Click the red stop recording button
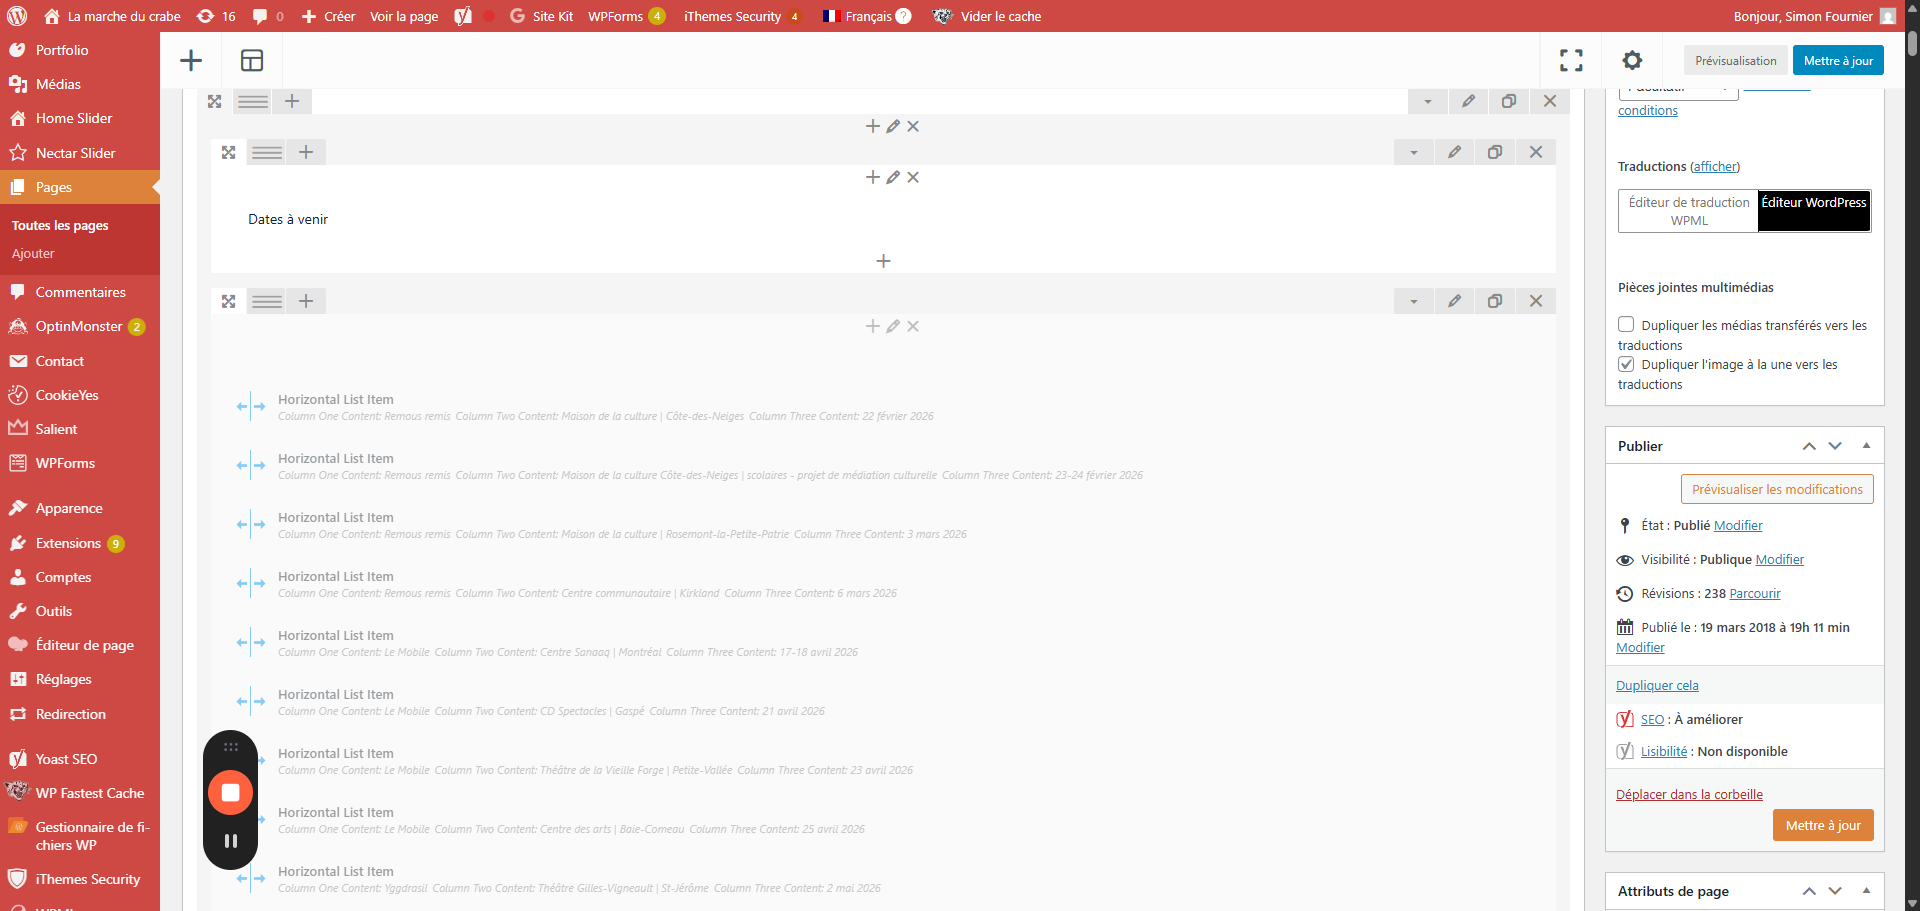The width and height of the screenshot is (1920, 911). (x=230, y=793)
